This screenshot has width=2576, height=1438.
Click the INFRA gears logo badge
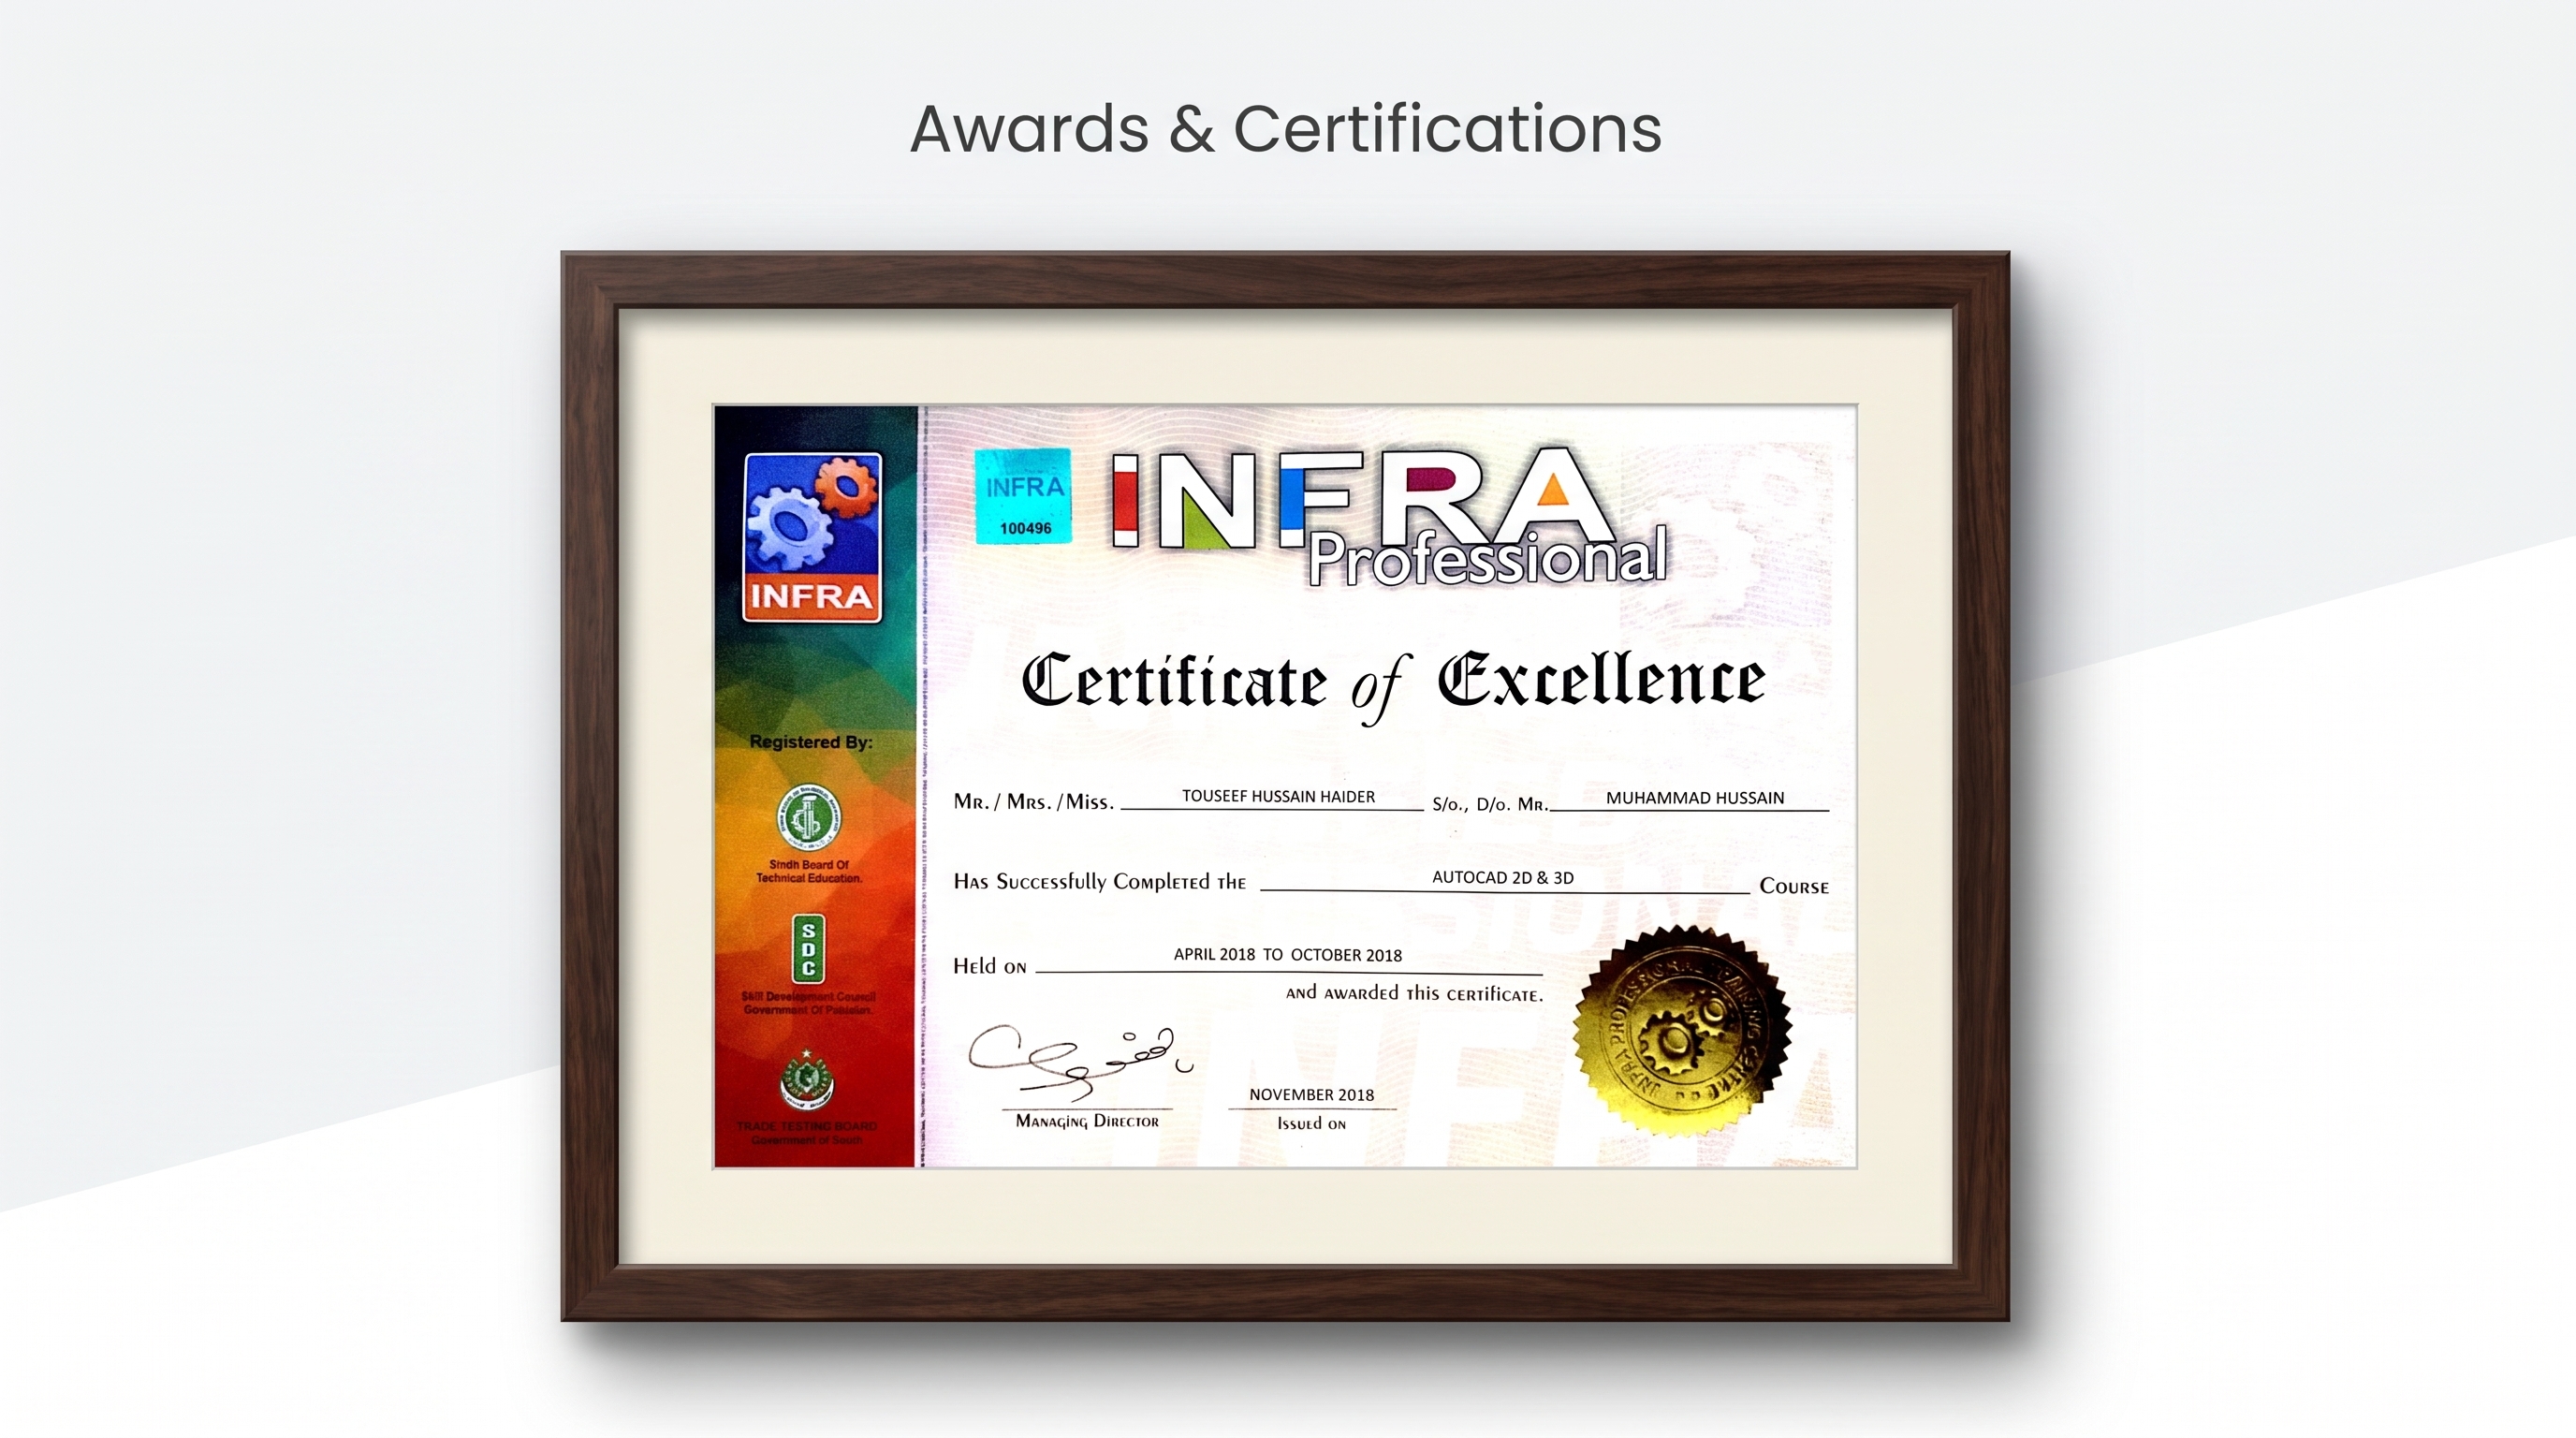tap(812, 537)
